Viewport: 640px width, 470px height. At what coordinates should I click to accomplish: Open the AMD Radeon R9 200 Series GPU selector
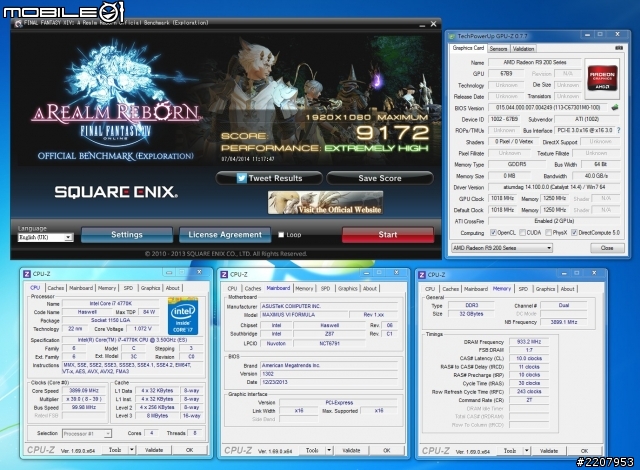click(x=502, y=248)
